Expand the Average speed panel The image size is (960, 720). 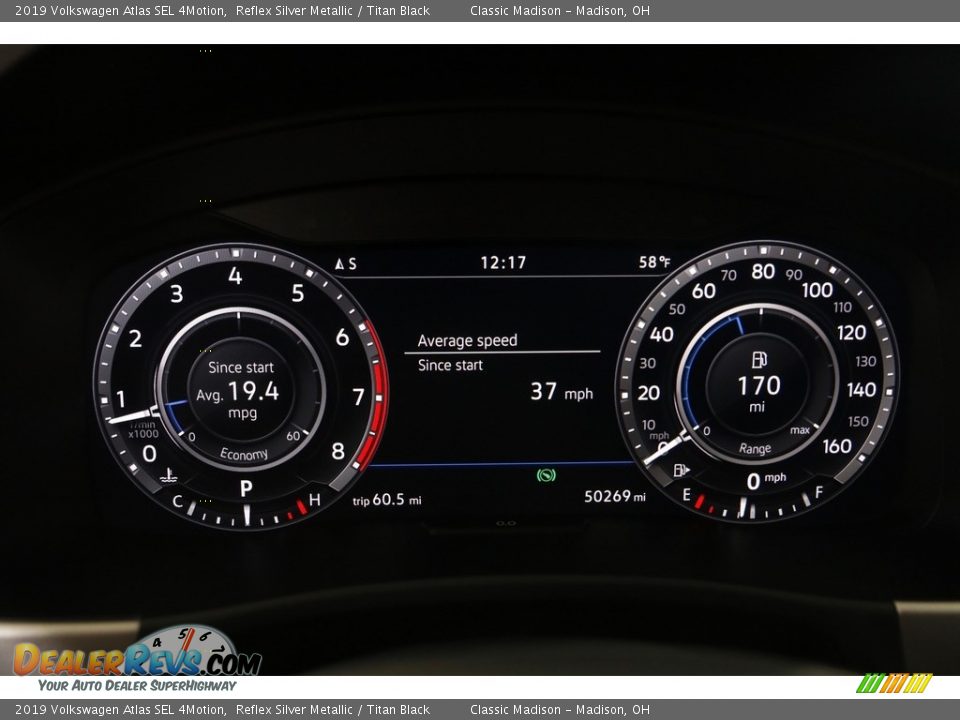tap(470, 340)
